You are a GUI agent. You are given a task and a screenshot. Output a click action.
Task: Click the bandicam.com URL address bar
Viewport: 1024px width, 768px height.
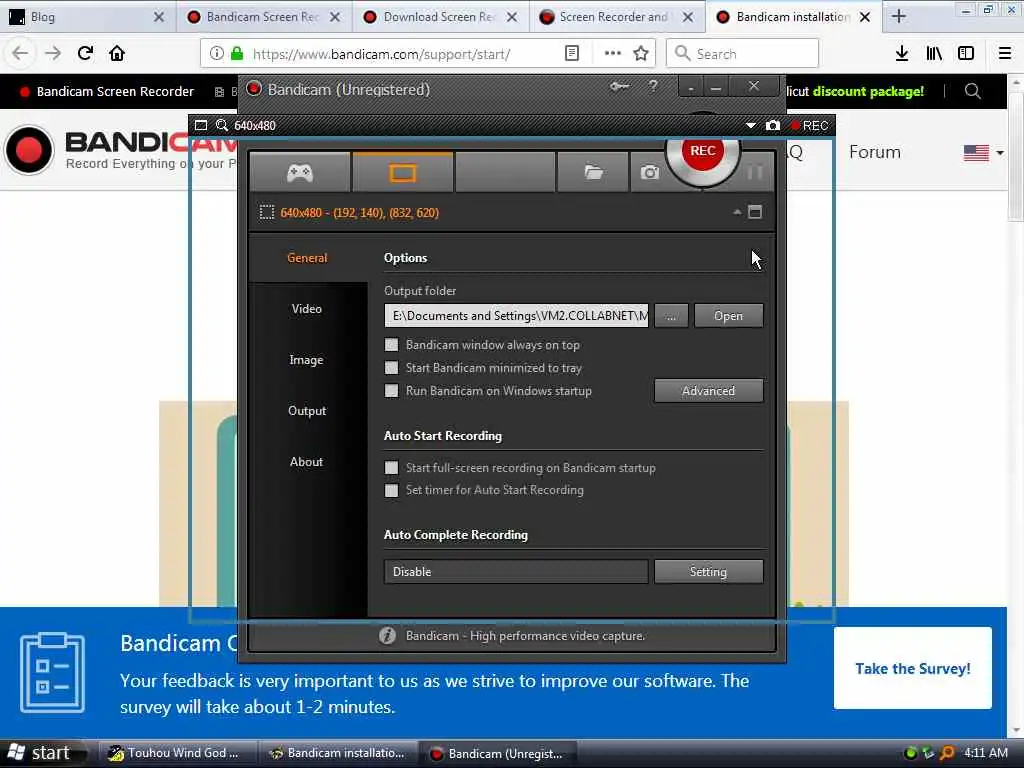pyautogui.click(x=381, y=54)
